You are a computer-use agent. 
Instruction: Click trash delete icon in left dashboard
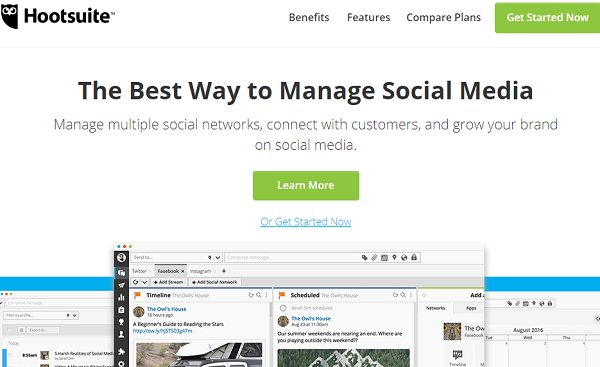pyautogui.click(x=22, y=330)
